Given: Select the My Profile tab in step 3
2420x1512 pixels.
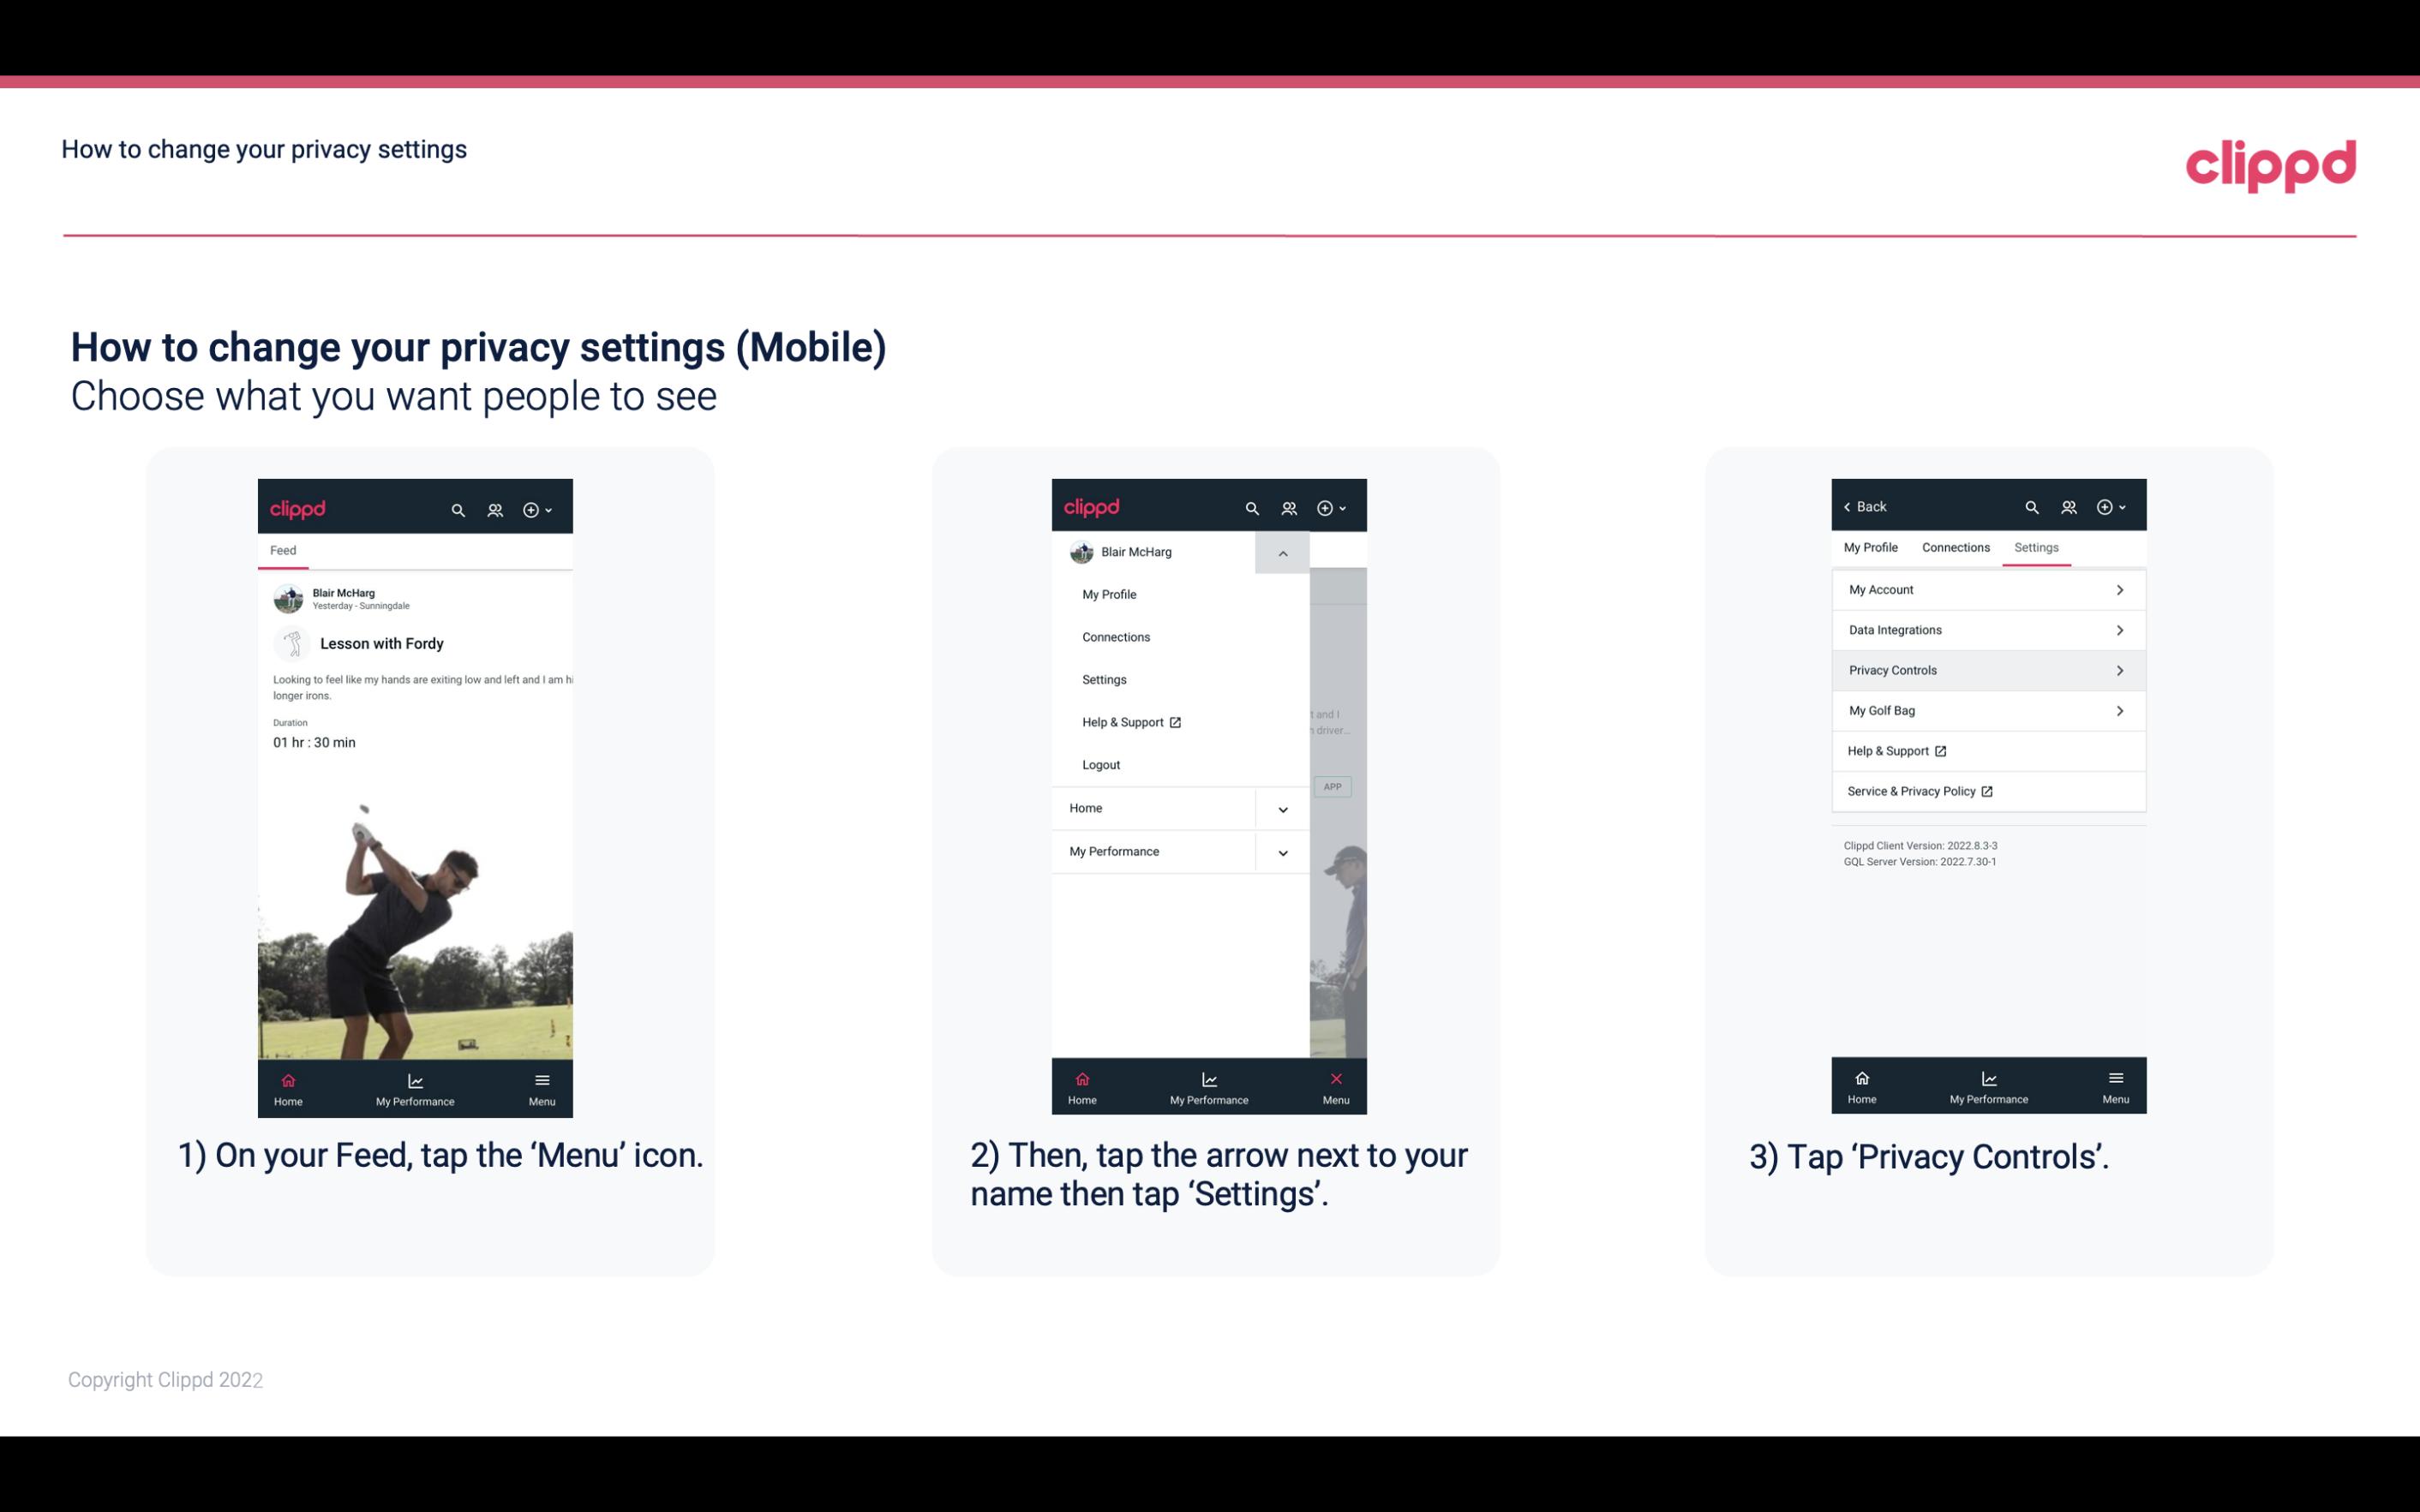Looking at the screenshot, I should click(1872, 547).
